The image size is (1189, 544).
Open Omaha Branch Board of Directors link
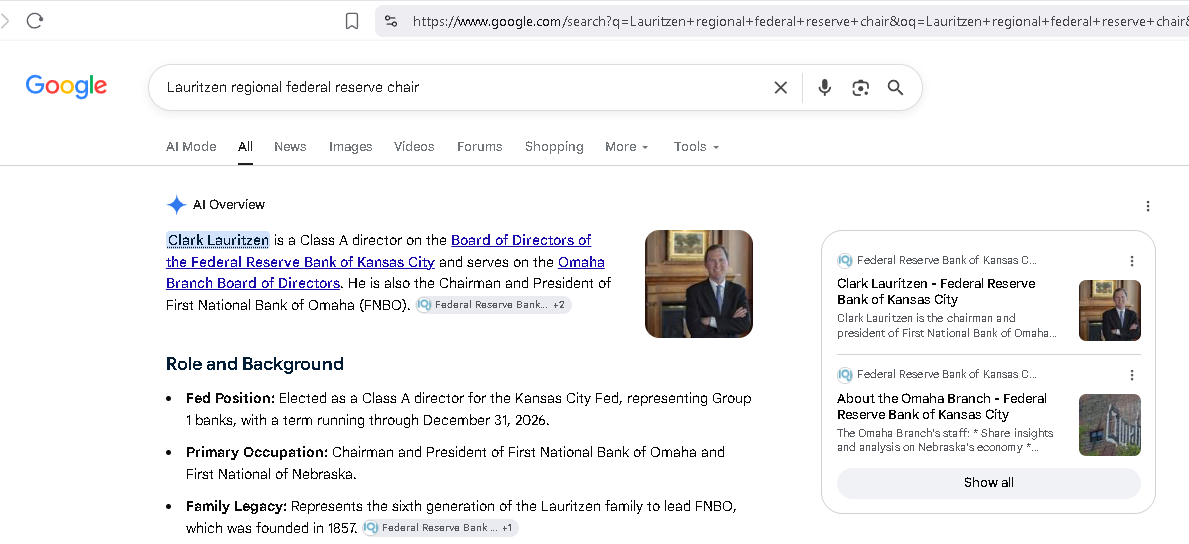tap(385, 272)
